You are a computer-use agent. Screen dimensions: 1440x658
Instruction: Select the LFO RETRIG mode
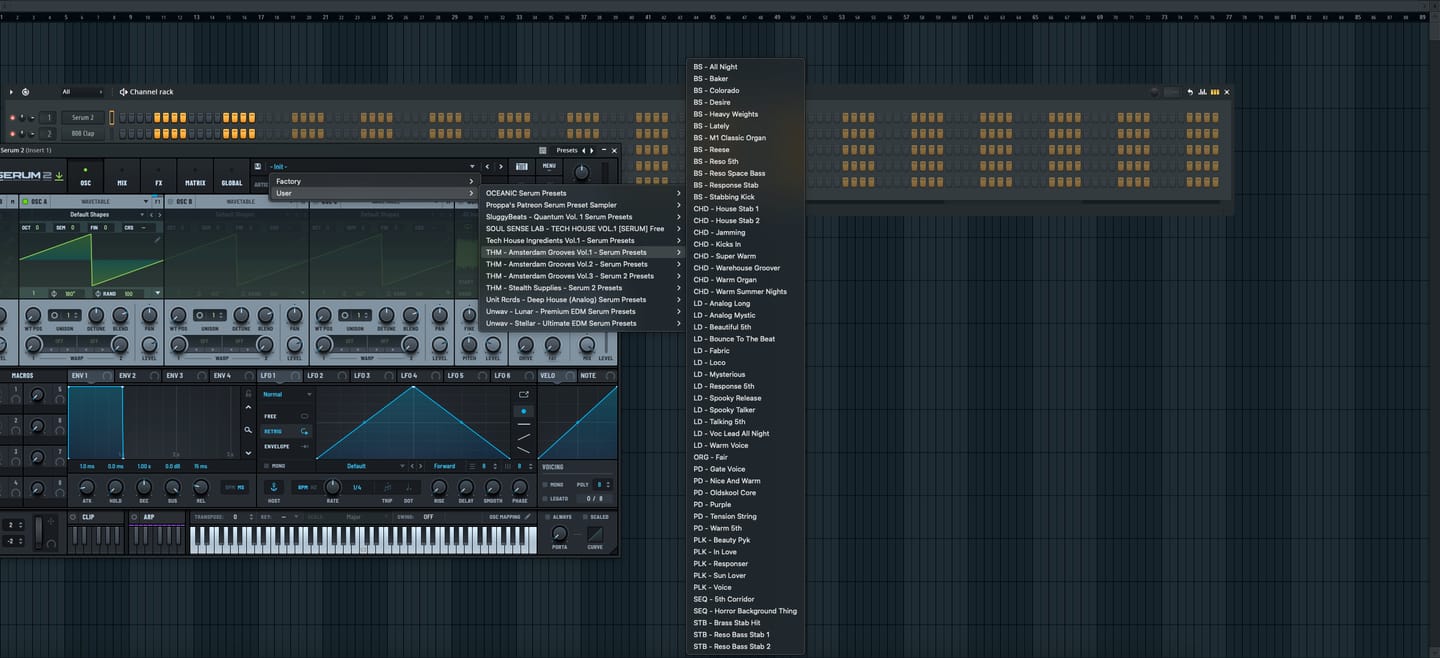click(x=286, y=431)
